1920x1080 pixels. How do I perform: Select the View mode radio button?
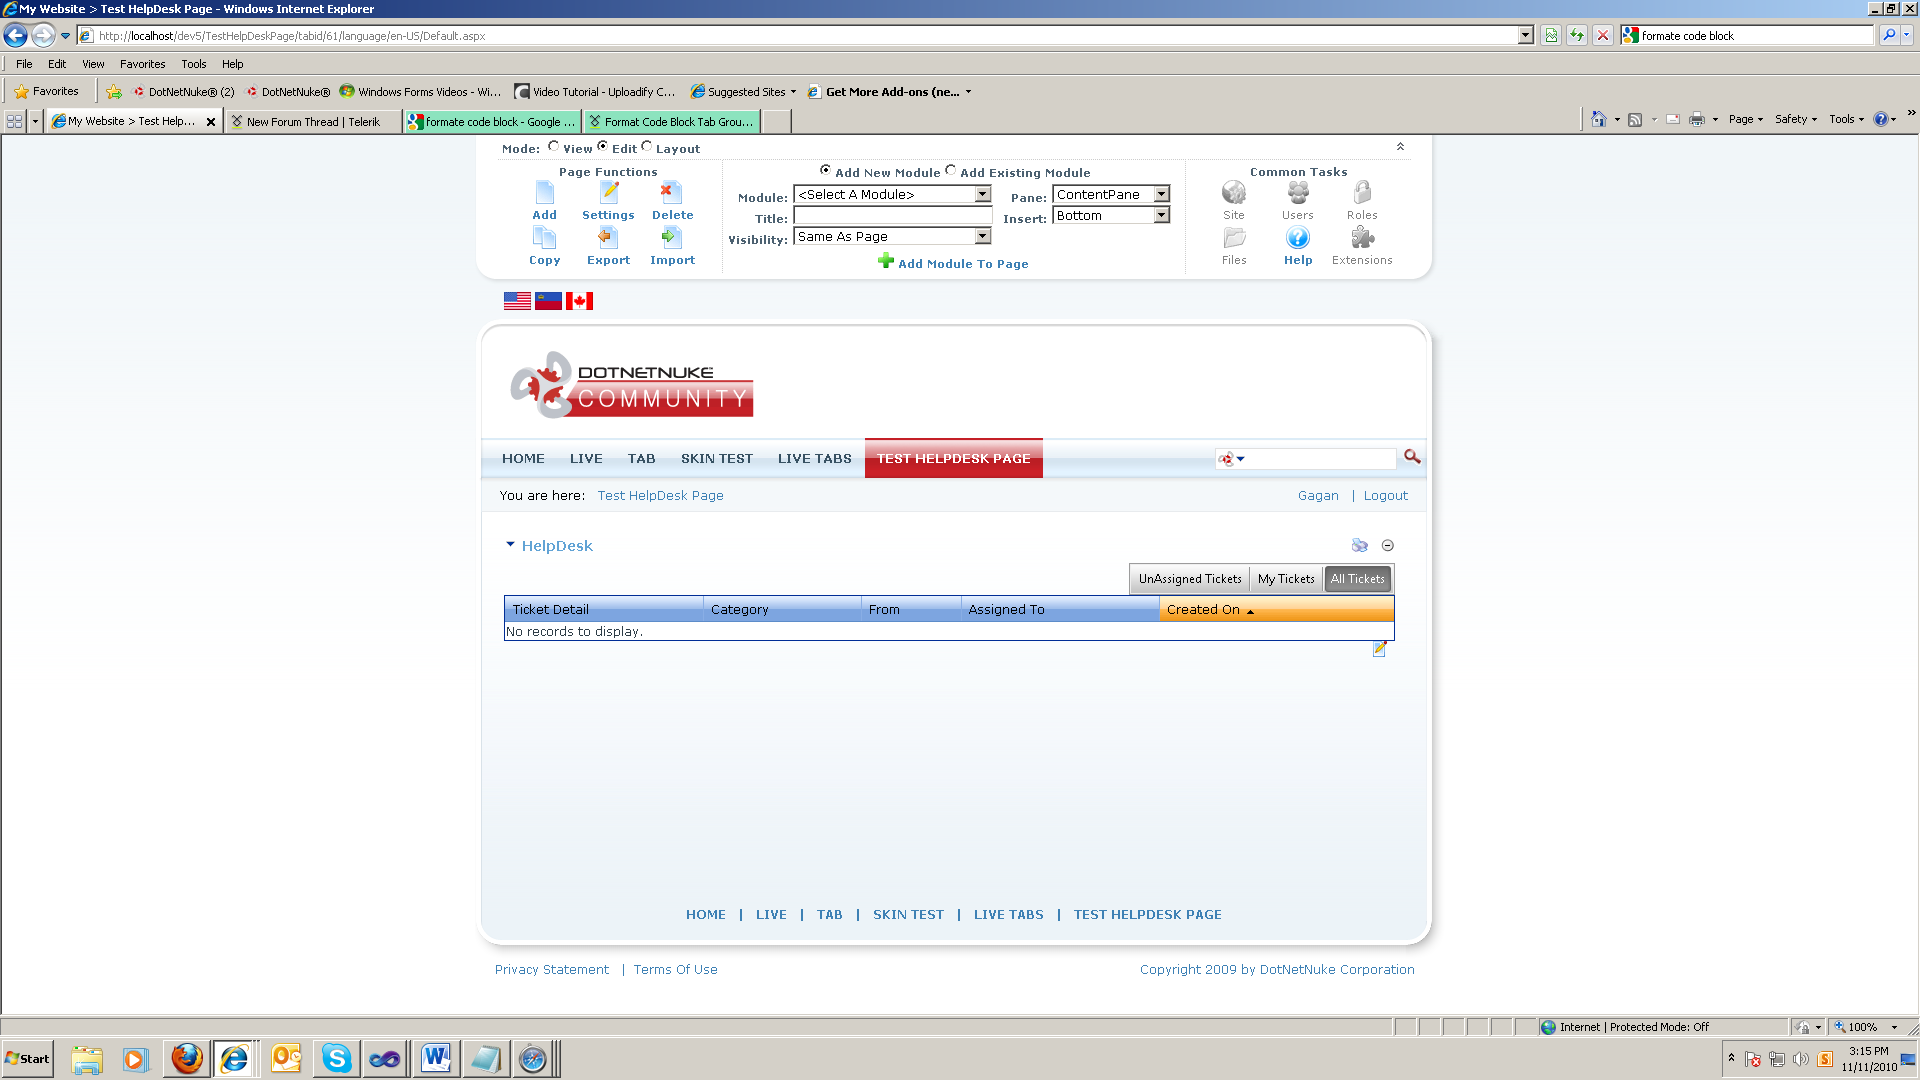click(553, 147)
